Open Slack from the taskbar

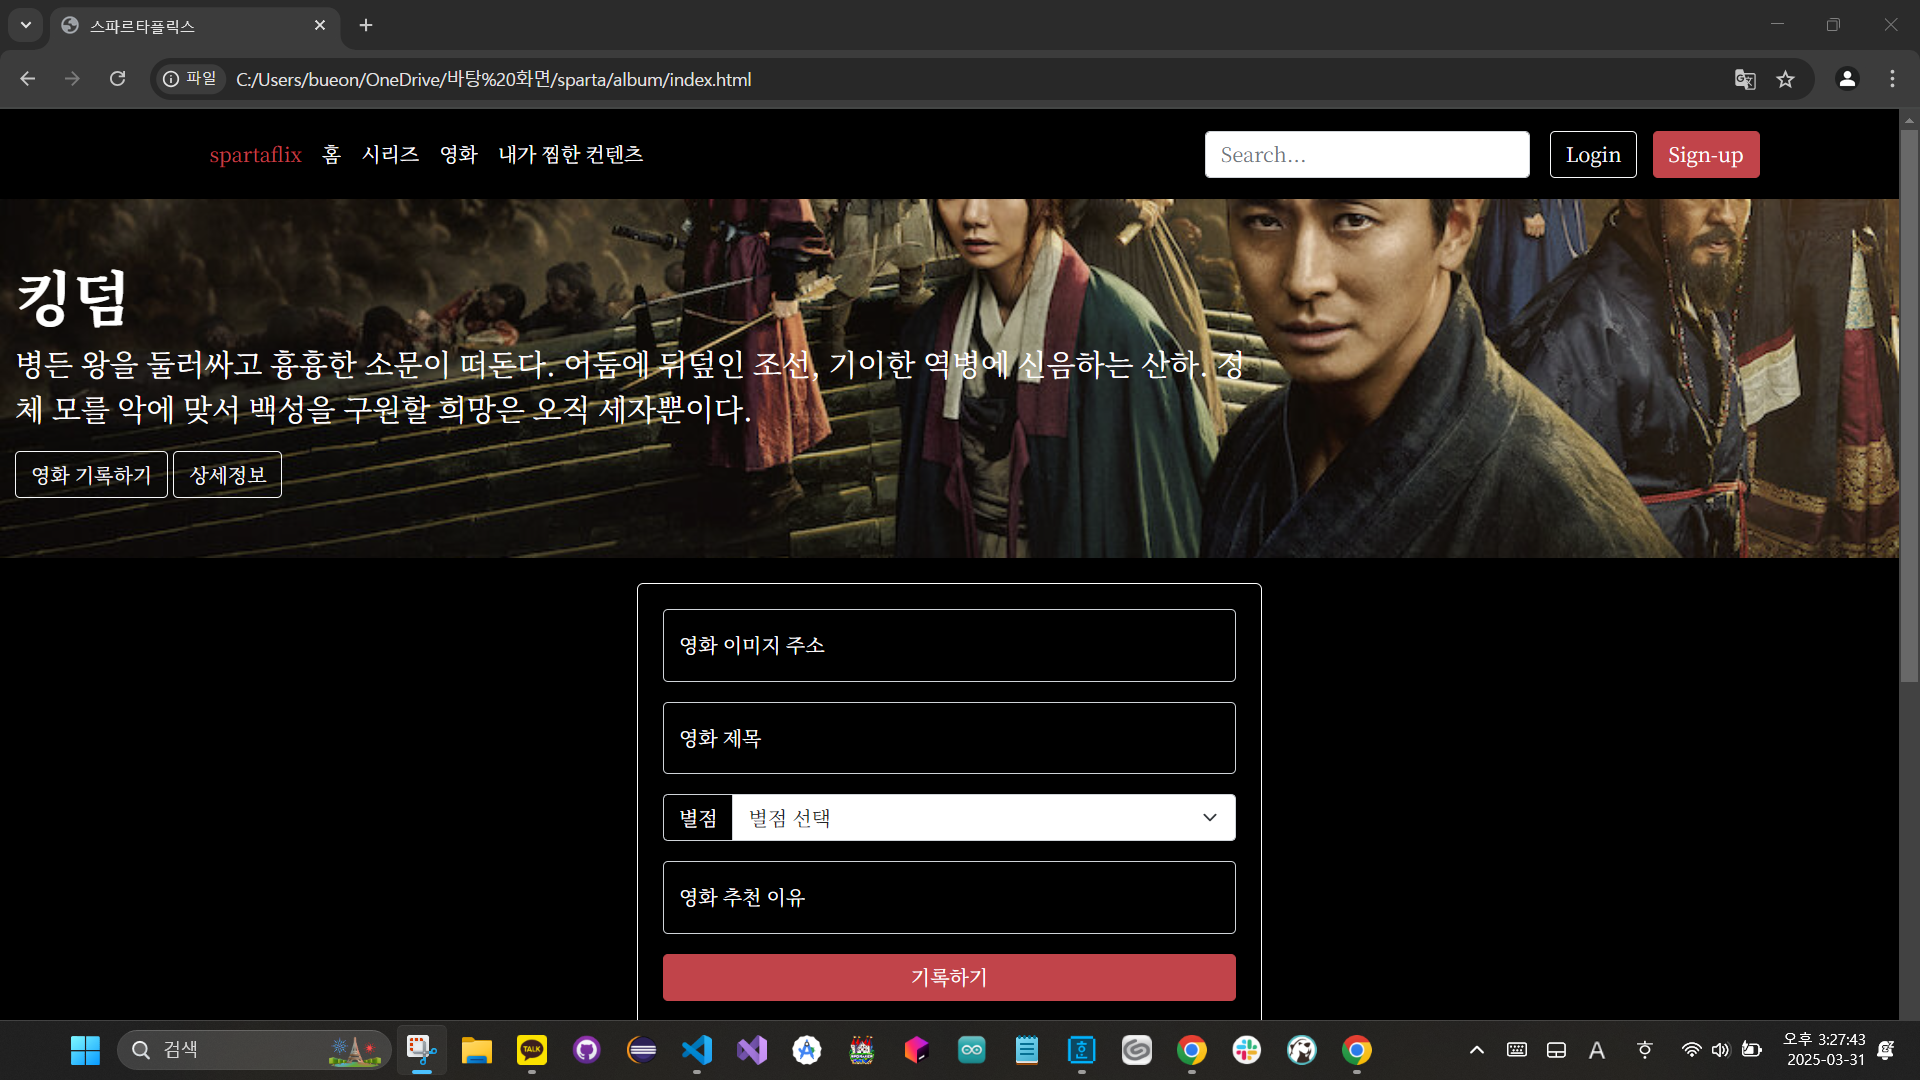(x=1246, y=1050)
